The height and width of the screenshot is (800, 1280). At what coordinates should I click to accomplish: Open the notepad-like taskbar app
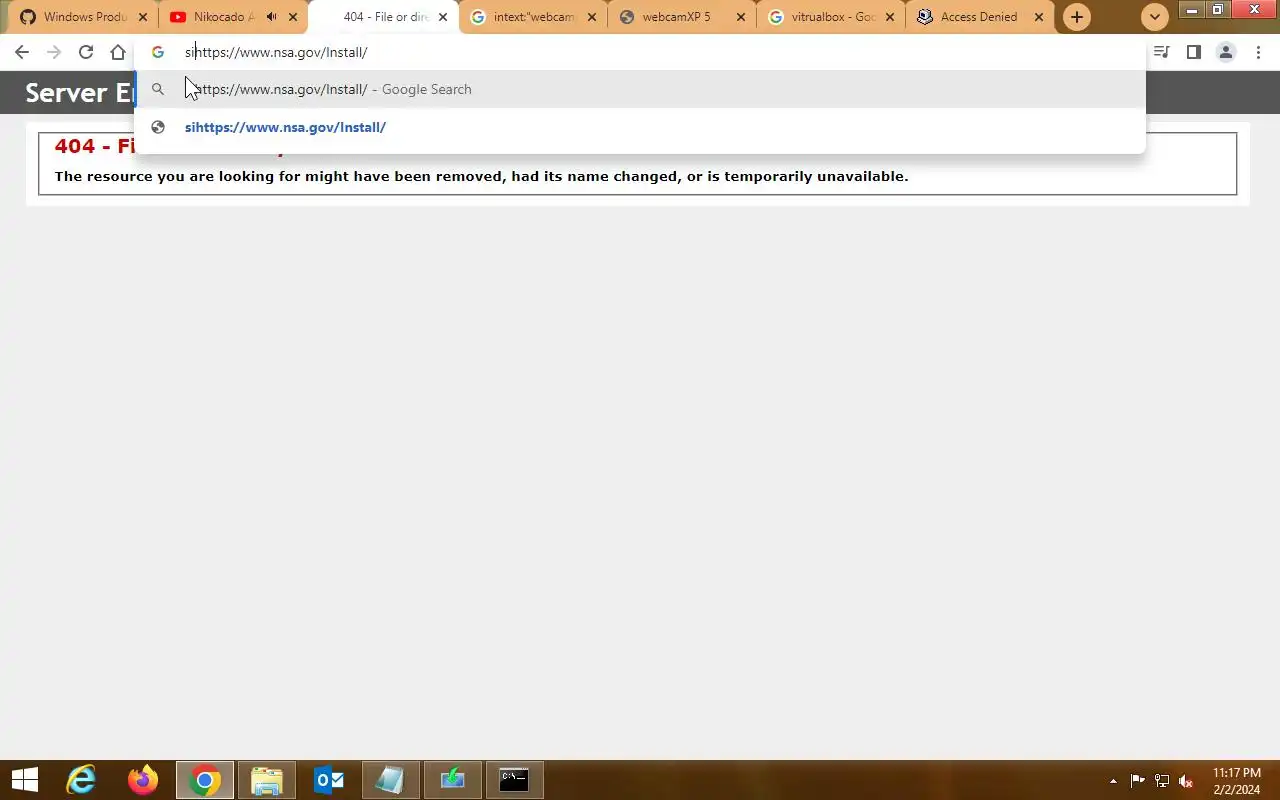(390, 780)
